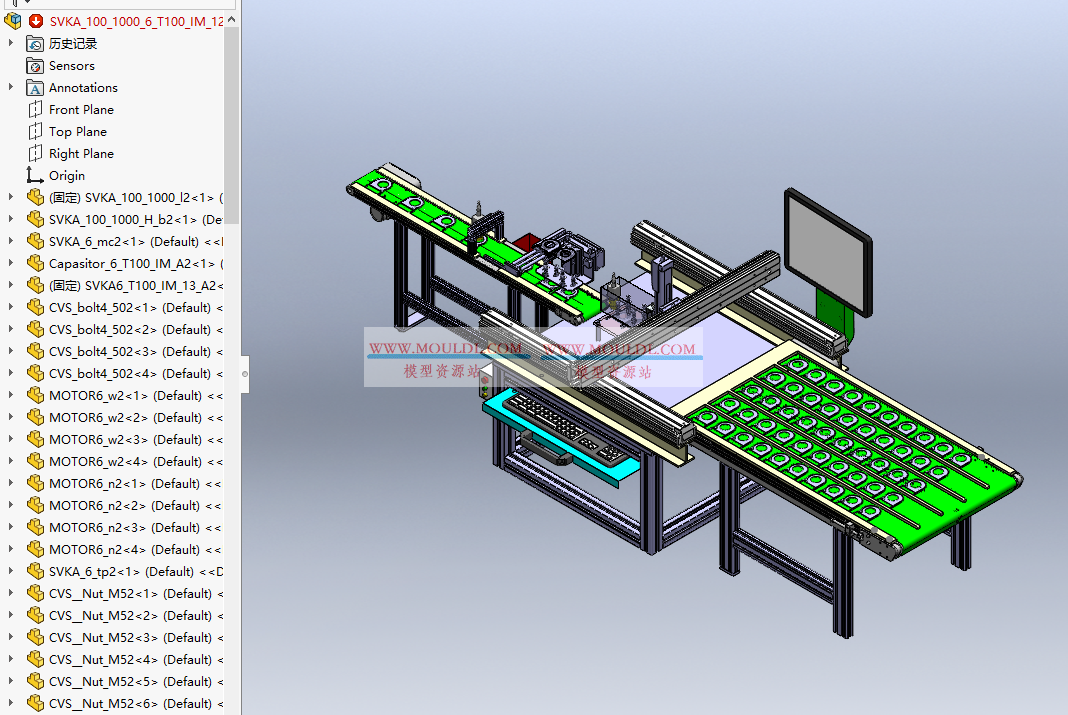The height and width of the screenshot is (715, 1068).
Task: Click the SVKA_6_tp2<1> component icon
Action: (x=36, y=572)
